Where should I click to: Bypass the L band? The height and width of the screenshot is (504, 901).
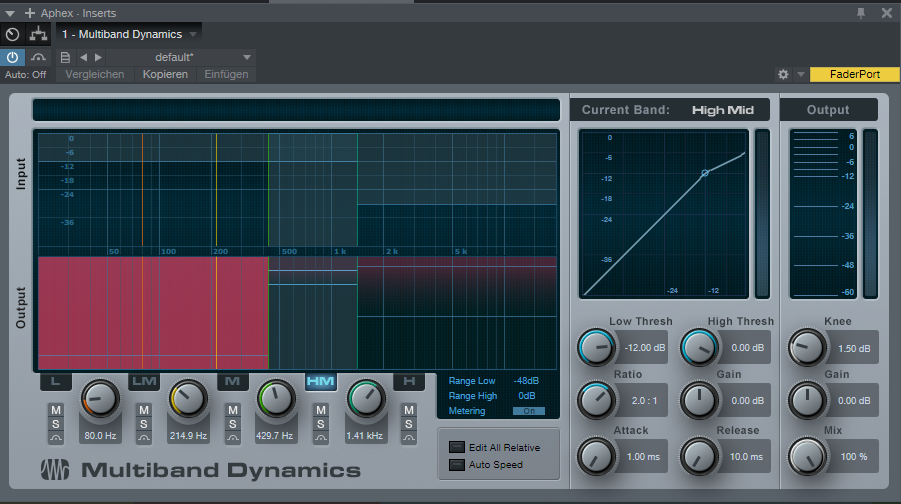[56, 437]
